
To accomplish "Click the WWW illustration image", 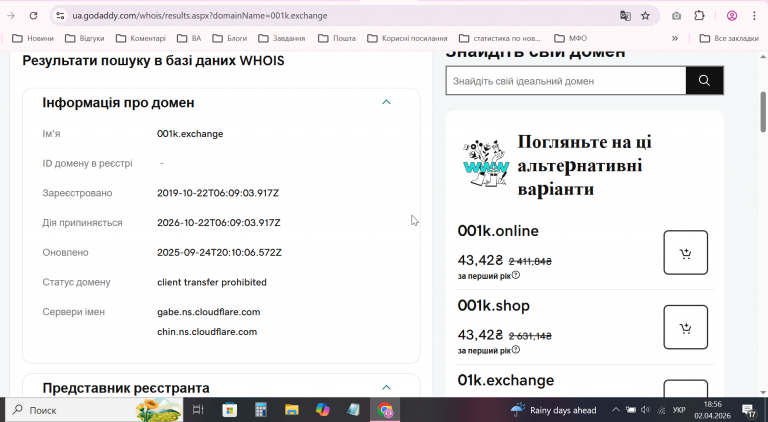I will (486, 164).
